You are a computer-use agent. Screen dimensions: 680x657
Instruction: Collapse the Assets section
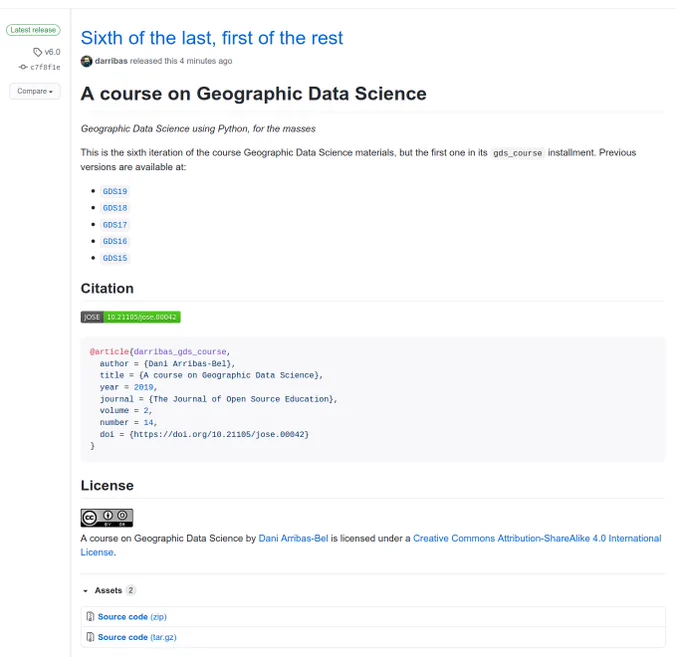point(85,591)
